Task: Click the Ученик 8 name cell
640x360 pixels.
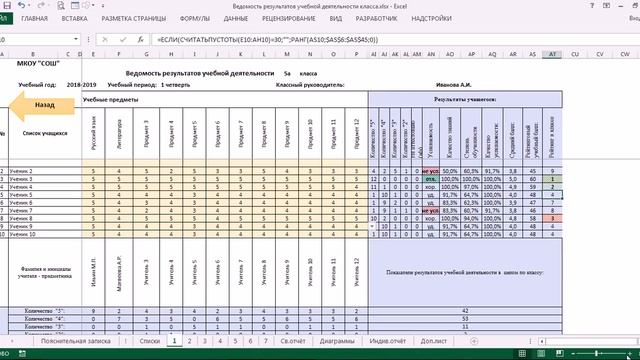Action: (x=45, y=218)
